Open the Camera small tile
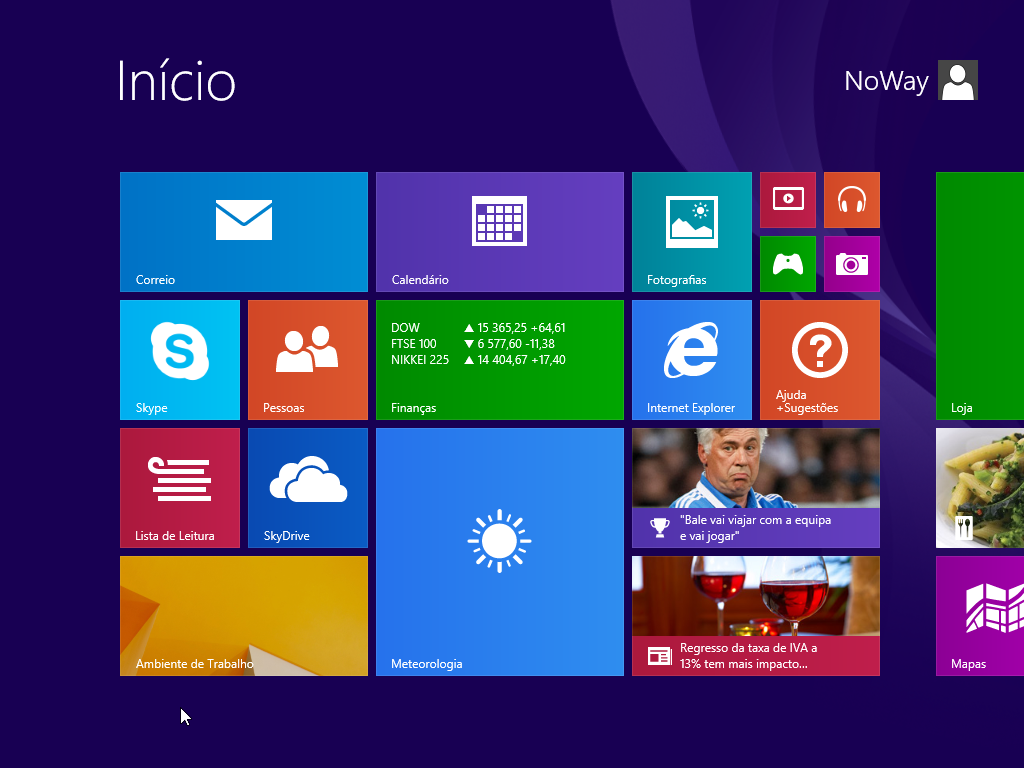The width and height of the screenshot is (1024, 768). point(852,264)
